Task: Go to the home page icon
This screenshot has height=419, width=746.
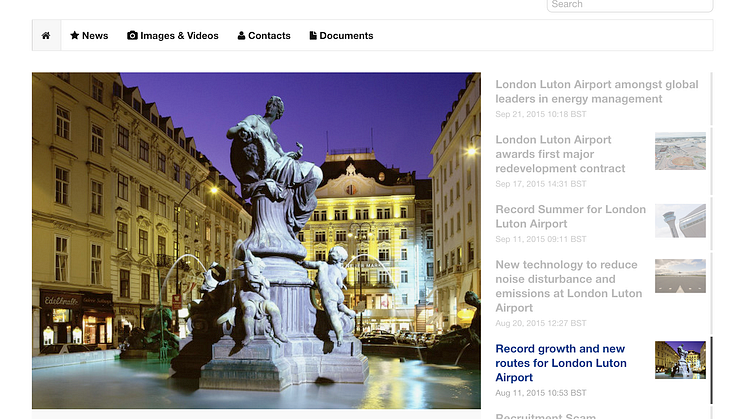Action: click(46, 36)
